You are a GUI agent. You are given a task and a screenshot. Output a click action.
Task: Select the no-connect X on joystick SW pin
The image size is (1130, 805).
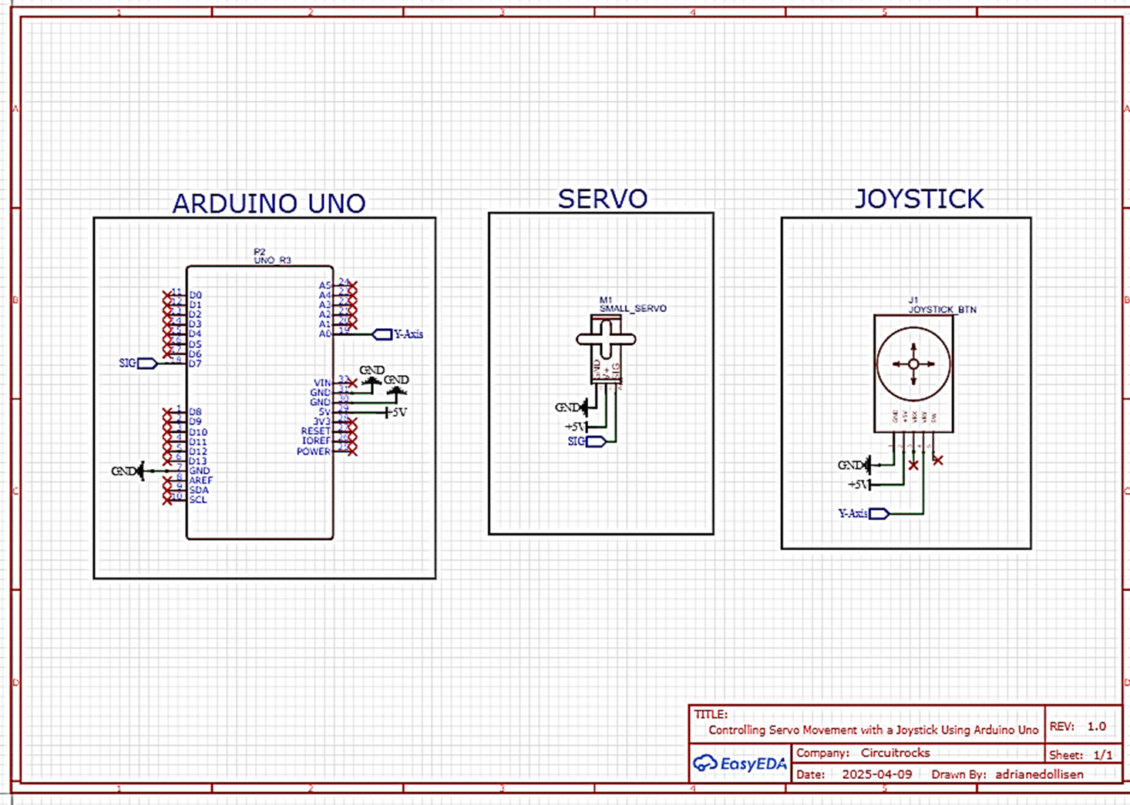pos(938,460)
